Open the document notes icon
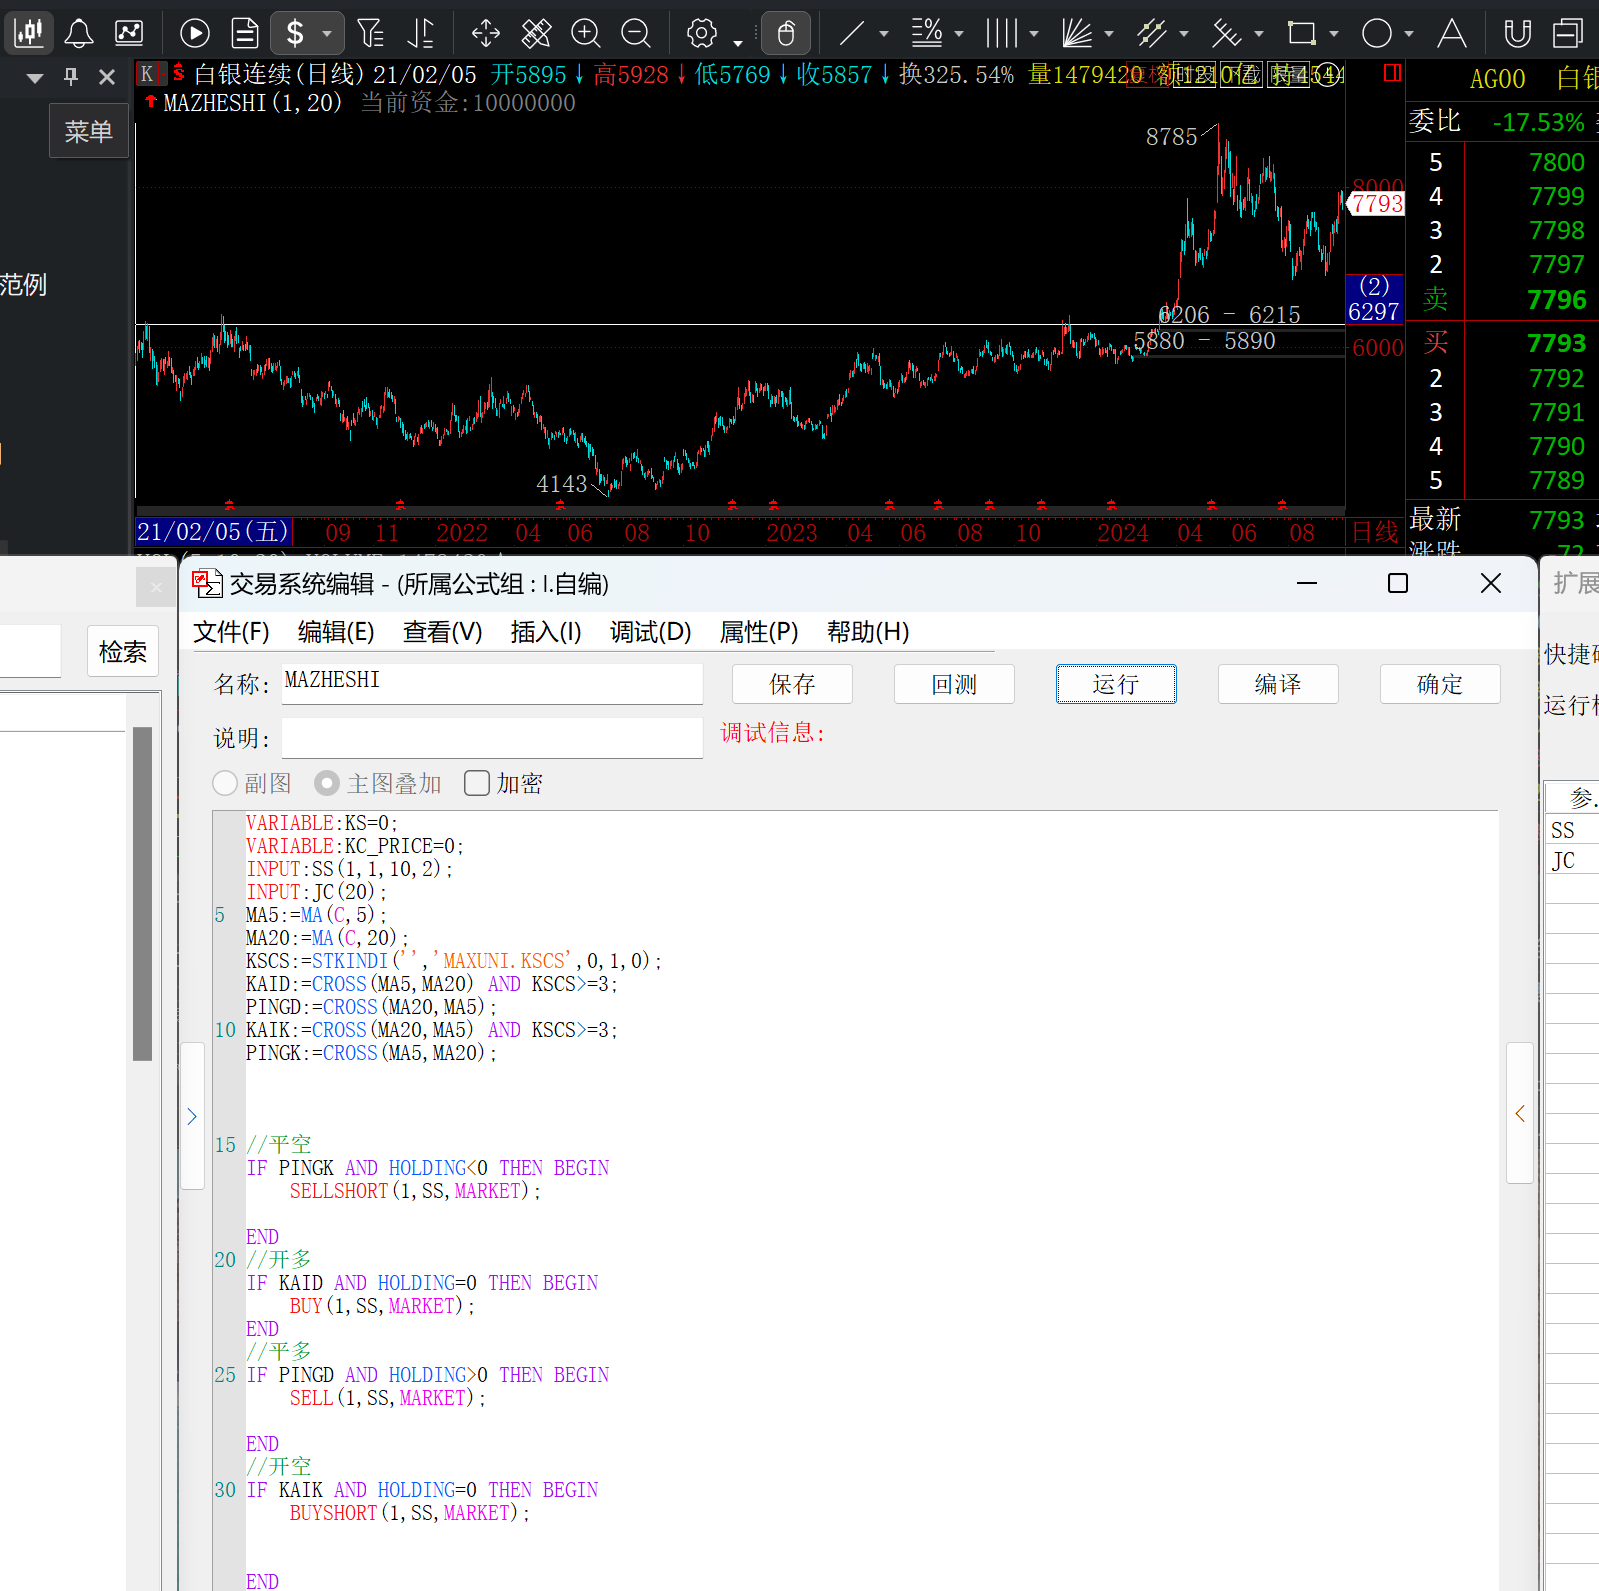The image size is (1599, 1591). (x=245, y=34)
